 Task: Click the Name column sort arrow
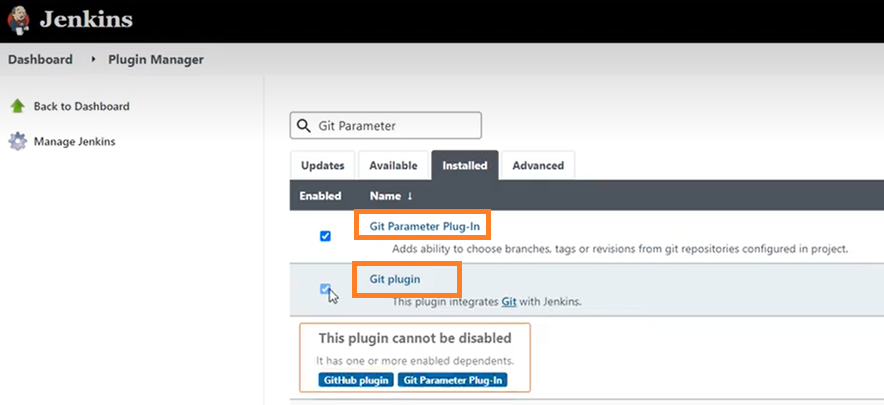pos(410,196)
